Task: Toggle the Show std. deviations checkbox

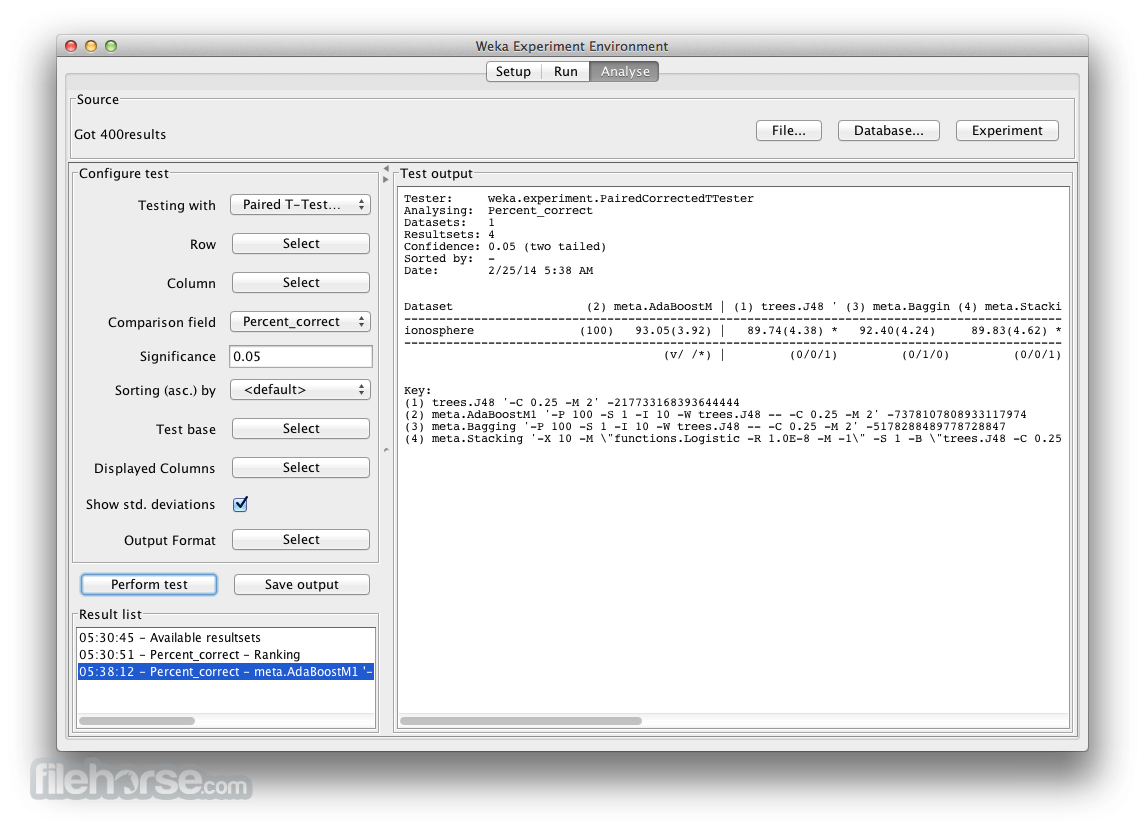Action: click(x=240, y=504)
